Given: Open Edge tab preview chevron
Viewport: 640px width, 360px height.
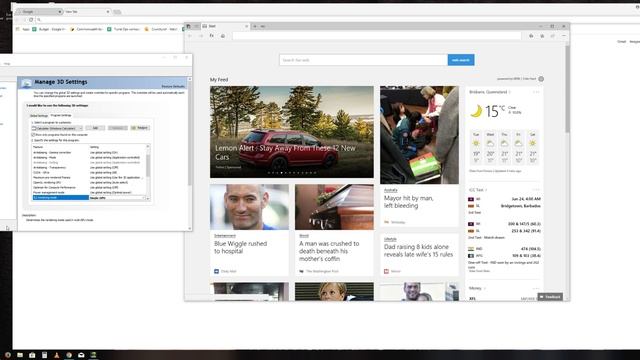Looking at the screenshot, I should (x=263, y=26).
